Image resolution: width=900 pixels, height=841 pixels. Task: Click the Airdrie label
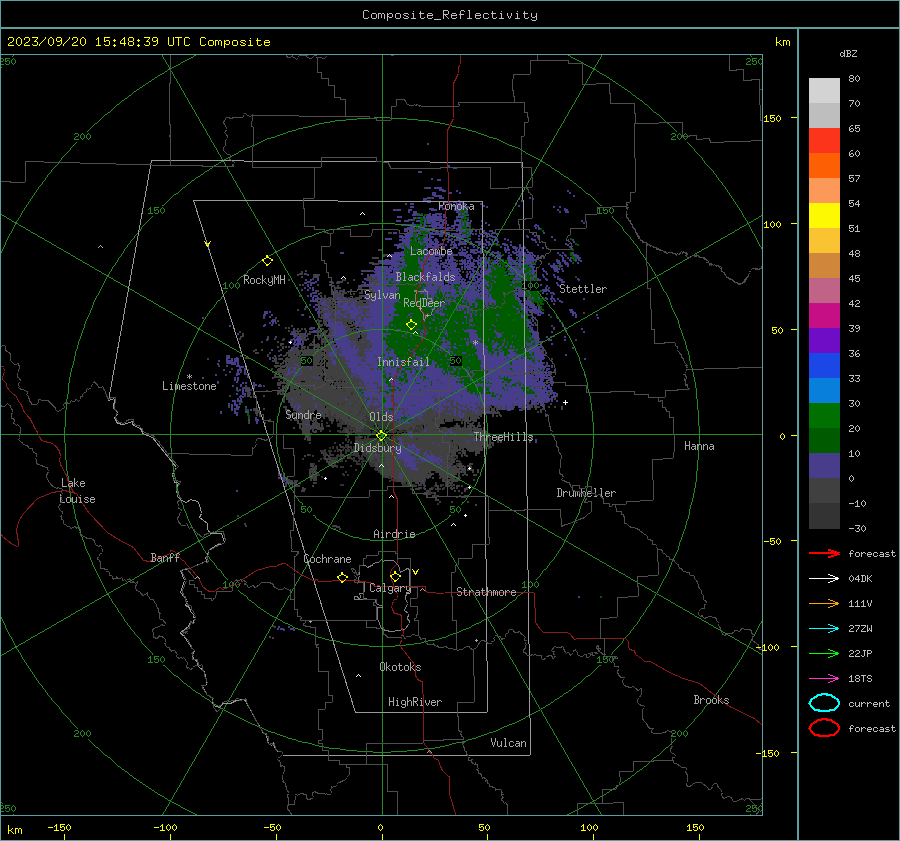394,534
